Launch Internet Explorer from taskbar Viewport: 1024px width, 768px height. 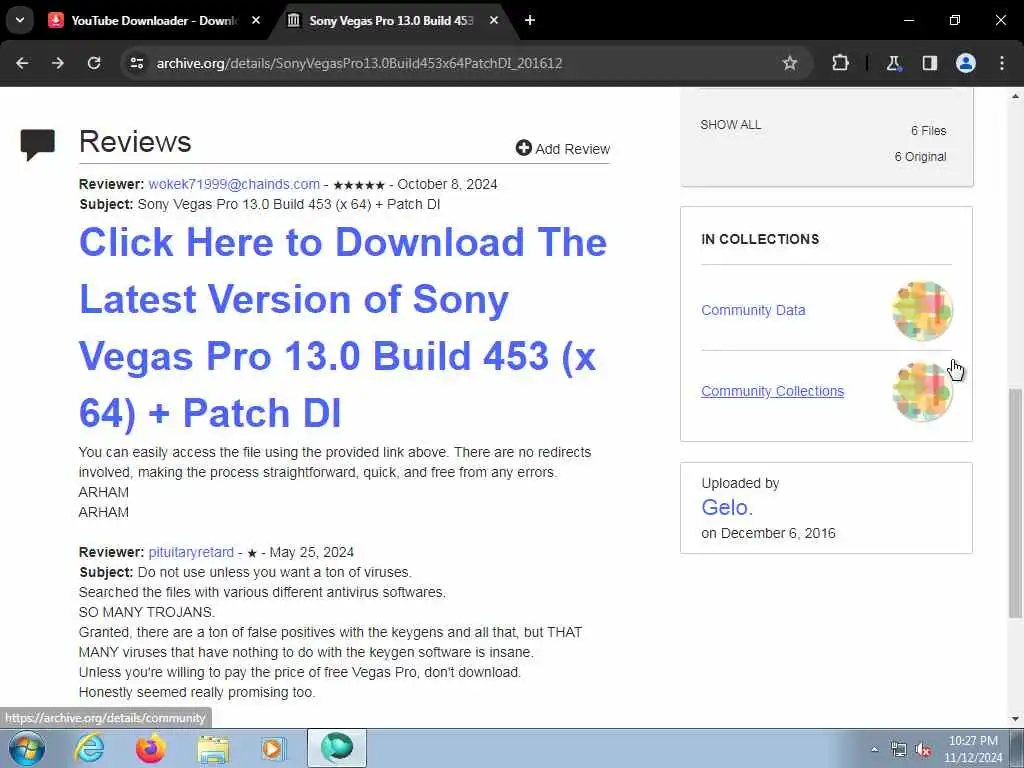pos(89,748)
